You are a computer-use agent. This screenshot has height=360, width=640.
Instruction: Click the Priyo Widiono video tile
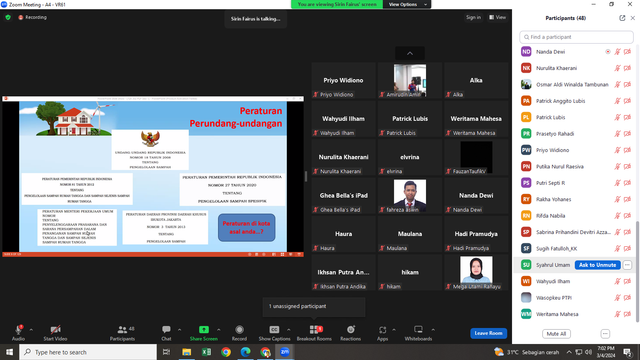pos(343,80)
